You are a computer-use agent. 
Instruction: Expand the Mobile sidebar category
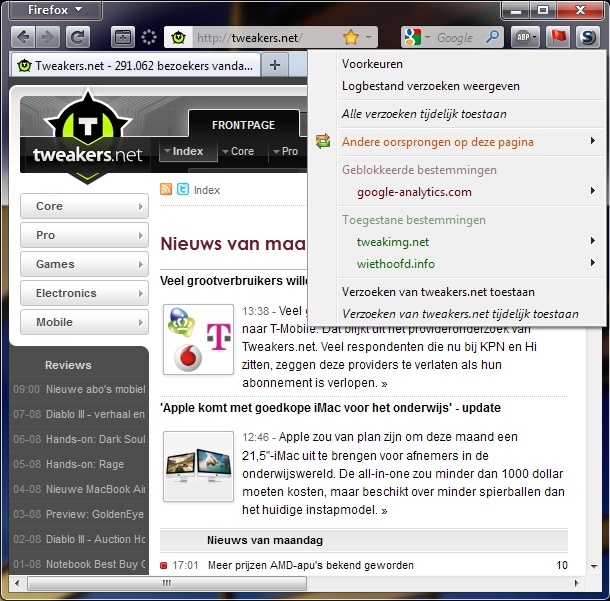pyautogui.click(x=84, y=322)
